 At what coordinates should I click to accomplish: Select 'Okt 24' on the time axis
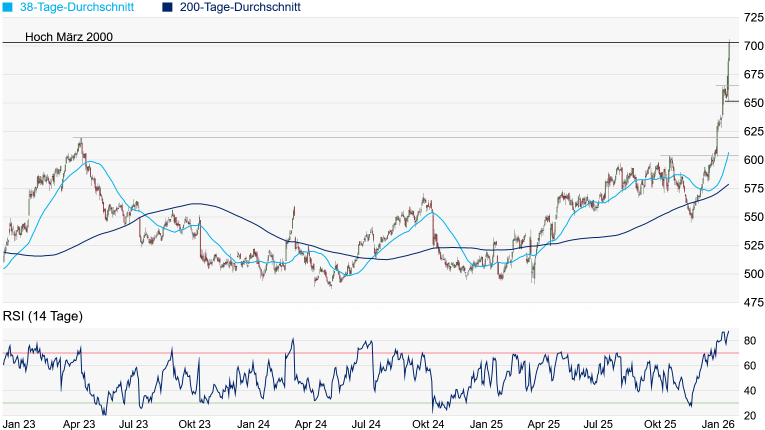pyautogui.click(x=427, y=424)
